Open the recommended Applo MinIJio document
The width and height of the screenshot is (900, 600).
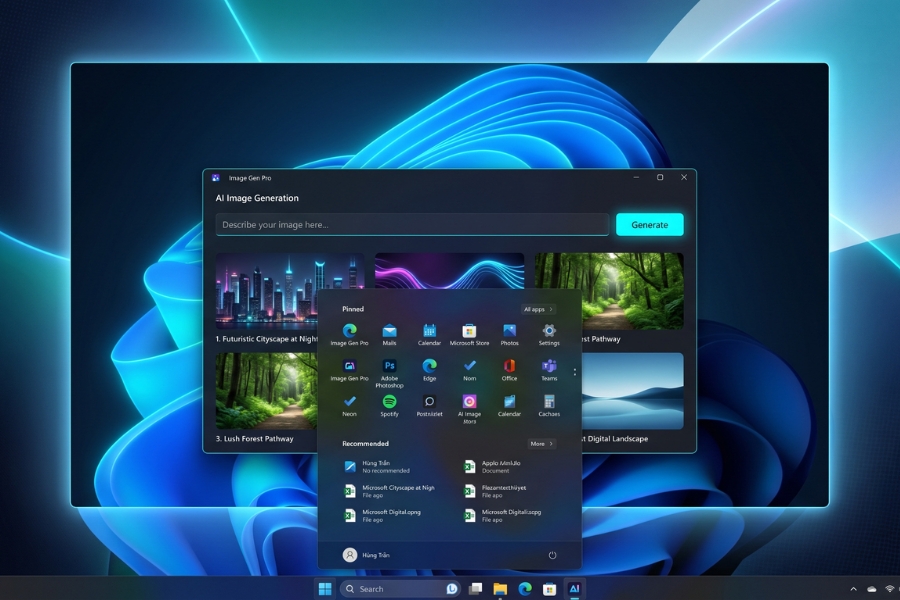pyautogui.click(x=492, y=466)
